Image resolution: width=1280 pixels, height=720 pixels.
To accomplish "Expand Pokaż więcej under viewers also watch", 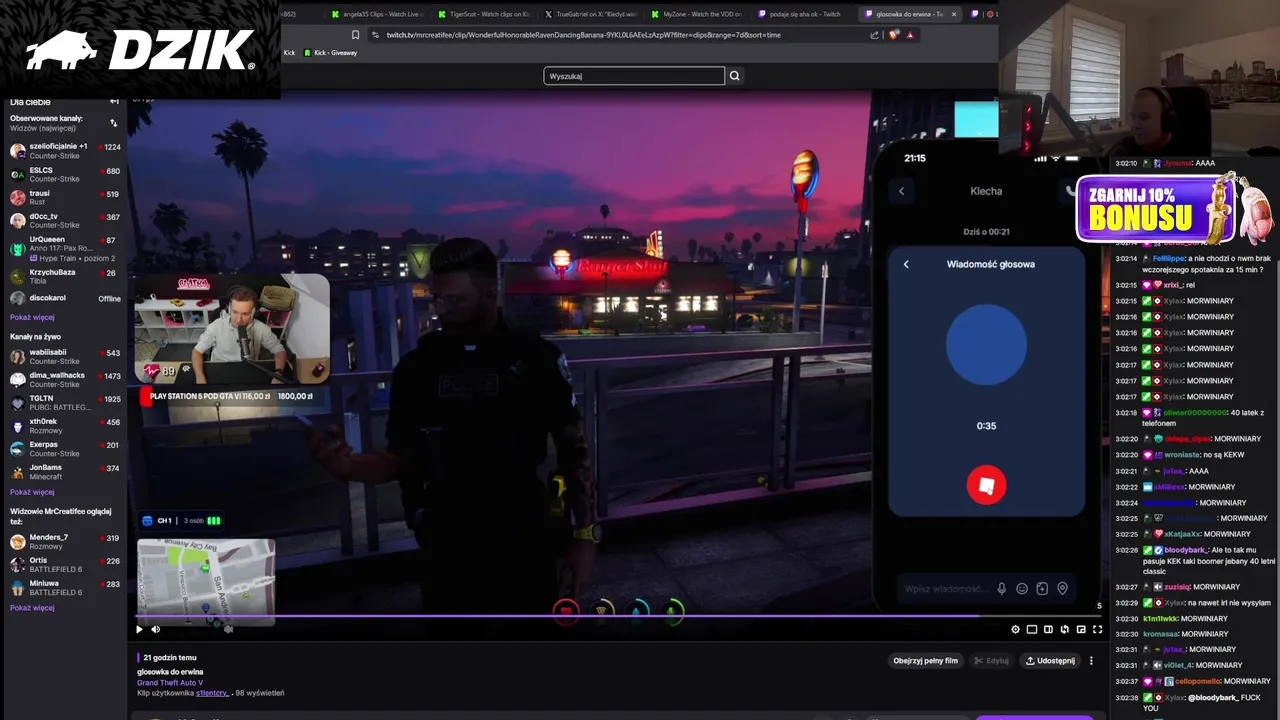I will click(x=32, y=608).
